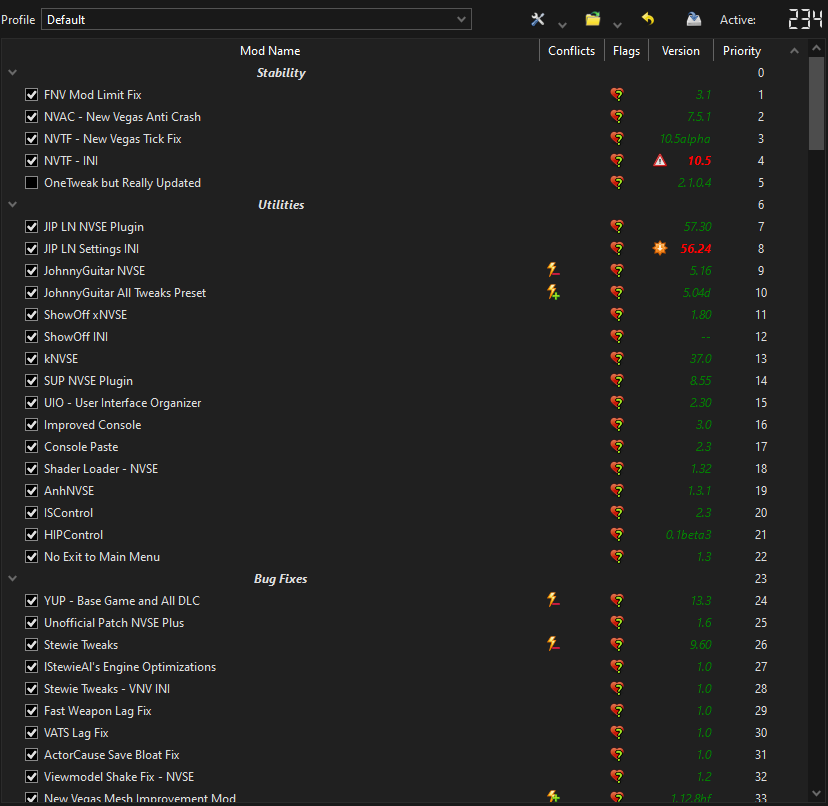Uncheck Fast Weapon Lag Fix

coord(32,711)
